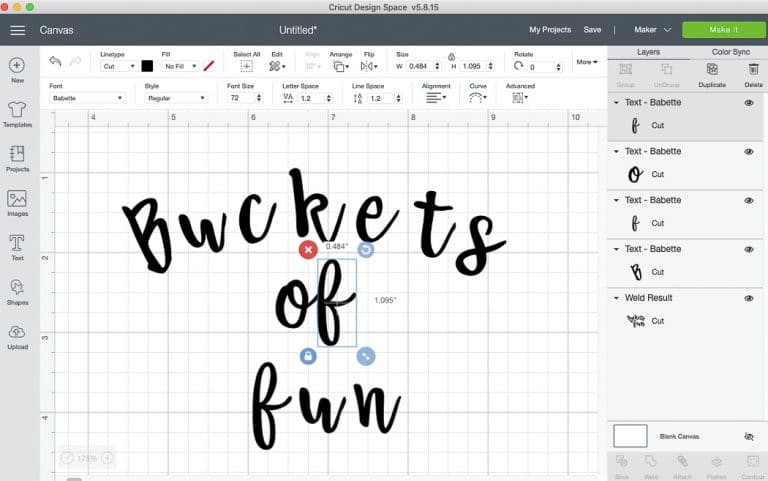Screen dimensions: 768x481
Task: Click the Rotate icon in the toolbar
Action: pyautogui.click(x=518, y=66)
